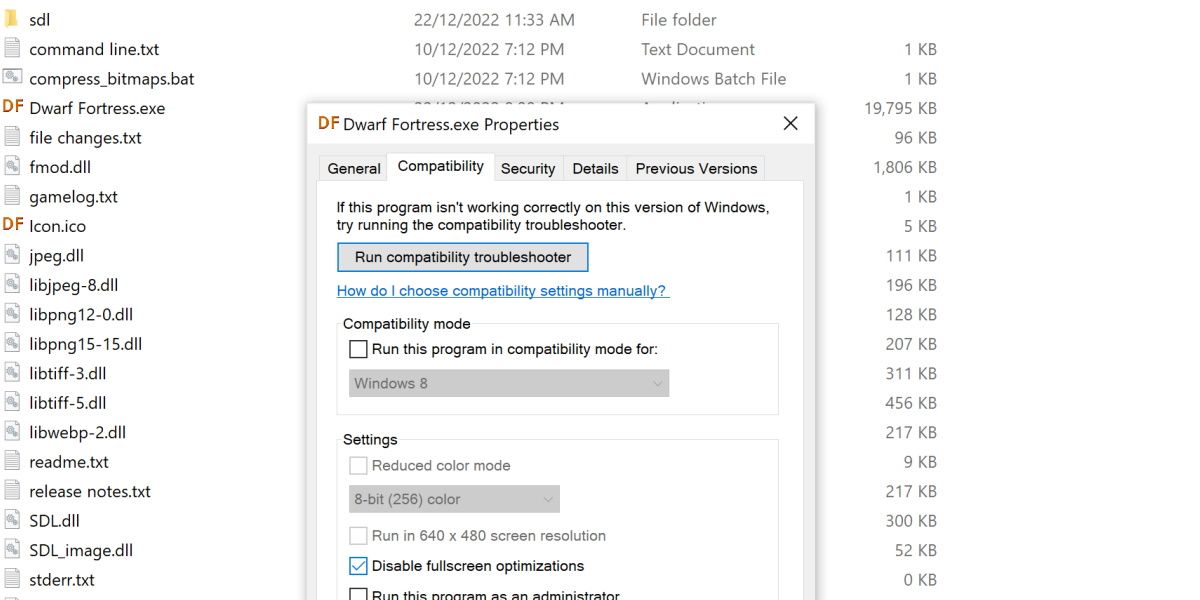Select SDL_image.dll in the file list

(x=81, y=551)
